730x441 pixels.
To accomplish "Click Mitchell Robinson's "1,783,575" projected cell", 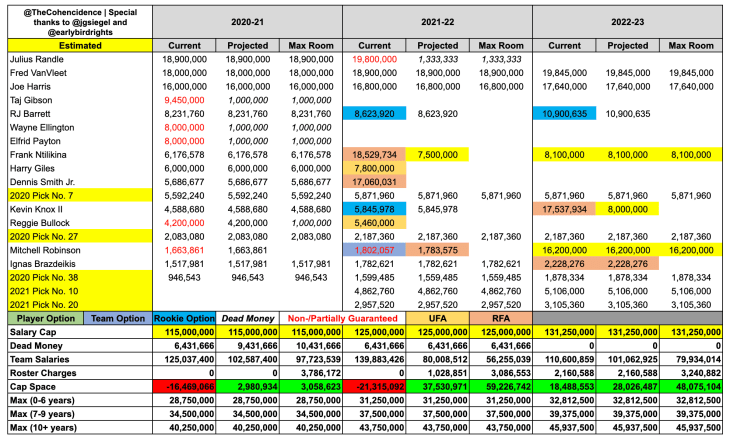I will click(x=438, y=250).
